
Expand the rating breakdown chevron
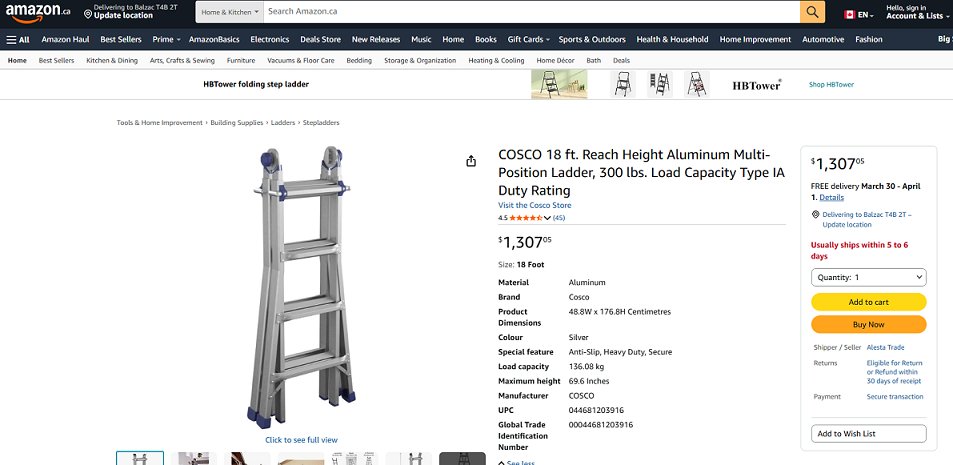point(547,218)
